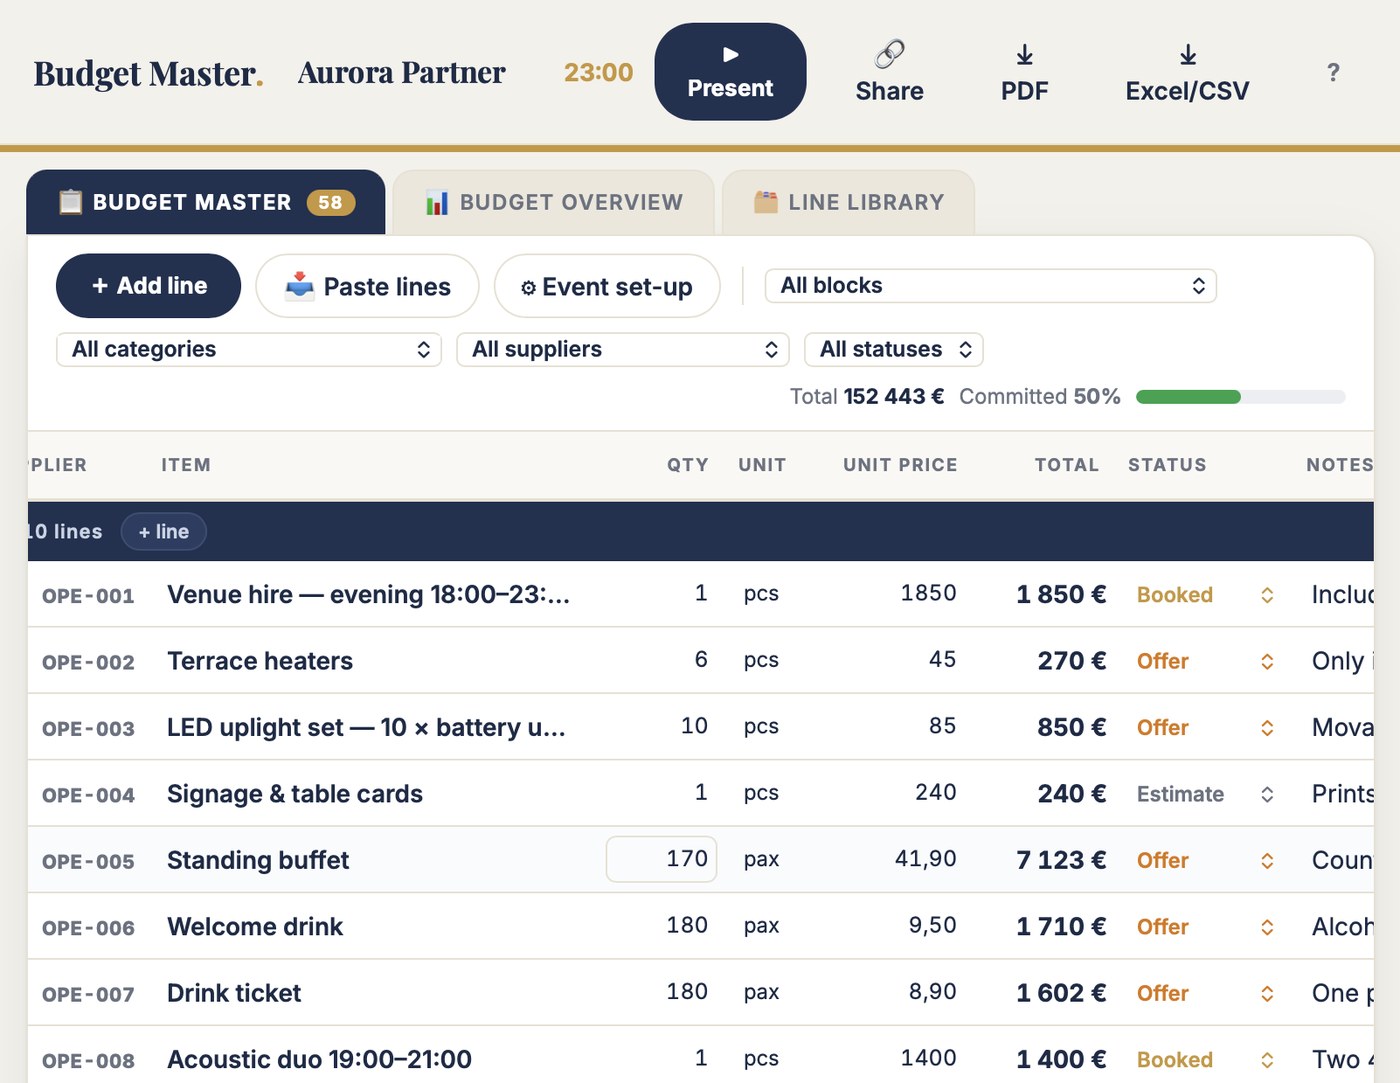Click the NOTES column header
Image resolution: width=1400 pixels, height=1083 pixels.
click(1339, 465)
